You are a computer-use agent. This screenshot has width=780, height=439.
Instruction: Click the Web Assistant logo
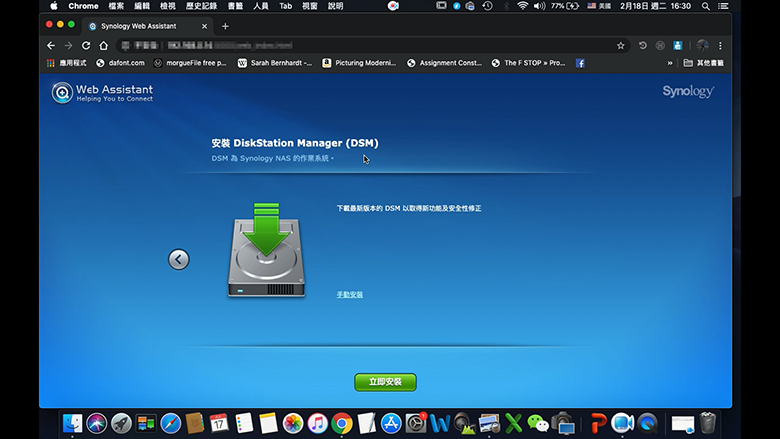click(102, 93)
